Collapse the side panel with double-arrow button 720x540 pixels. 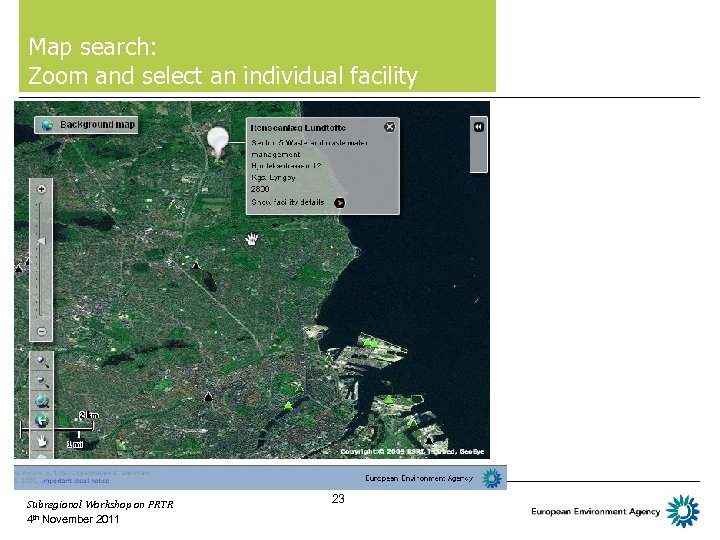coord(478,127)
